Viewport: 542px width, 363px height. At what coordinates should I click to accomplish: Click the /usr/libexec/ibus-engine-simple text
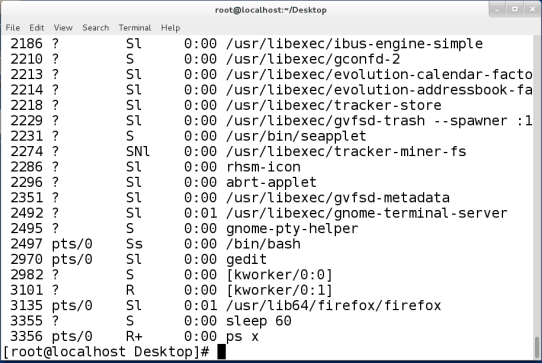(354, 44)
